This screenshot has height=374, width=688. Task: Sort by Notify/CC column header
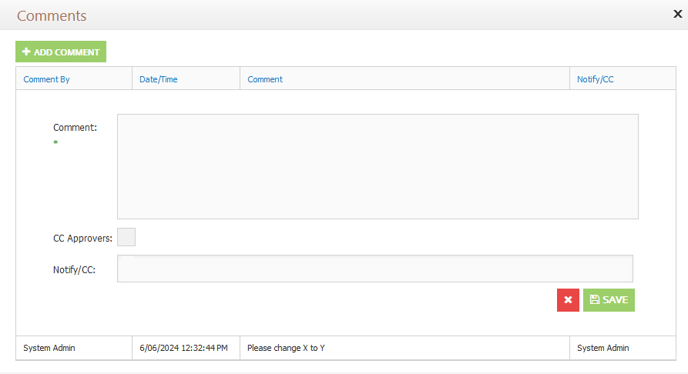[x=595, y=79]
